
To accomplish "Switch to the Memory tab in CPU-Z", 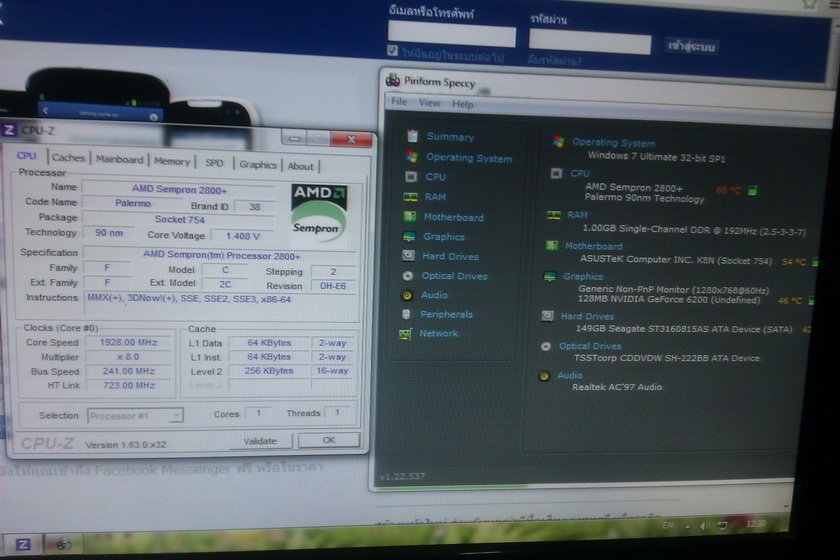I will [171, 161].
